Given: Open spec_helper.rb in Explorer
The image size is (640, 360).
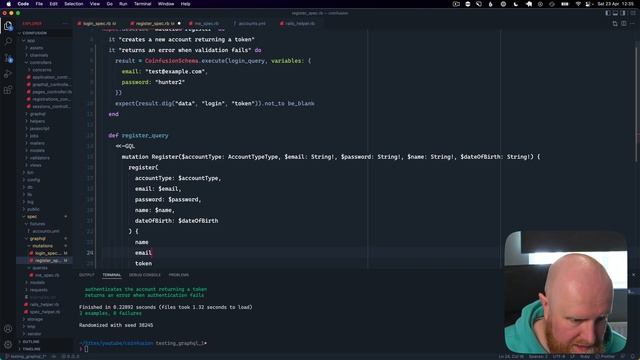Looking at the screenshot, I should pyautogui.click(x=45, y=312).
